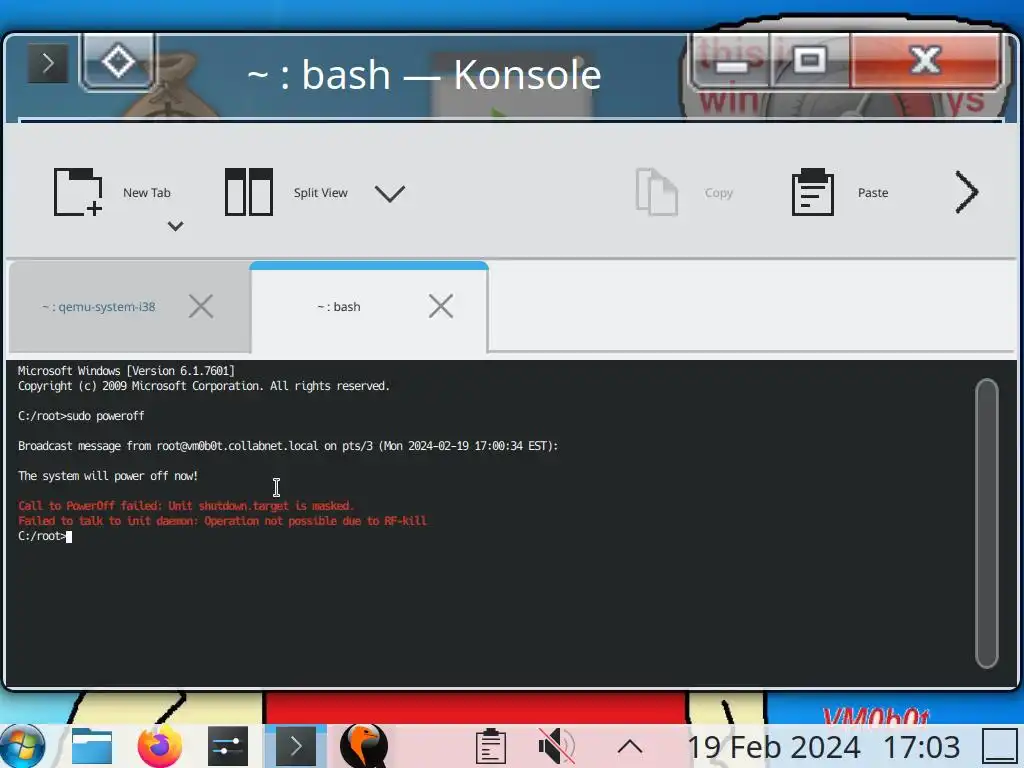Click the muted volume tray icon
1024x768 pixels.
point(556,746)
